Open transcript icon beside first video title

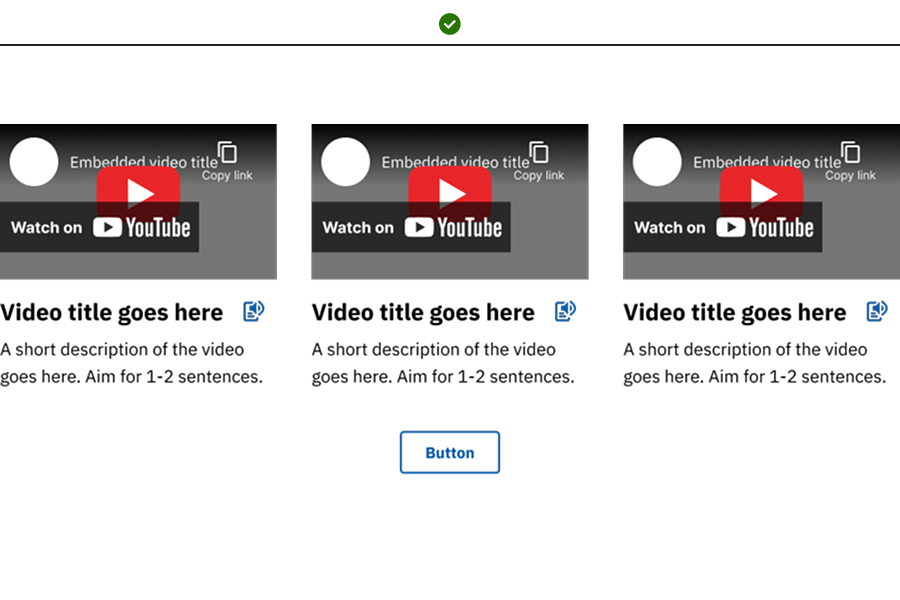click(253, 311)
